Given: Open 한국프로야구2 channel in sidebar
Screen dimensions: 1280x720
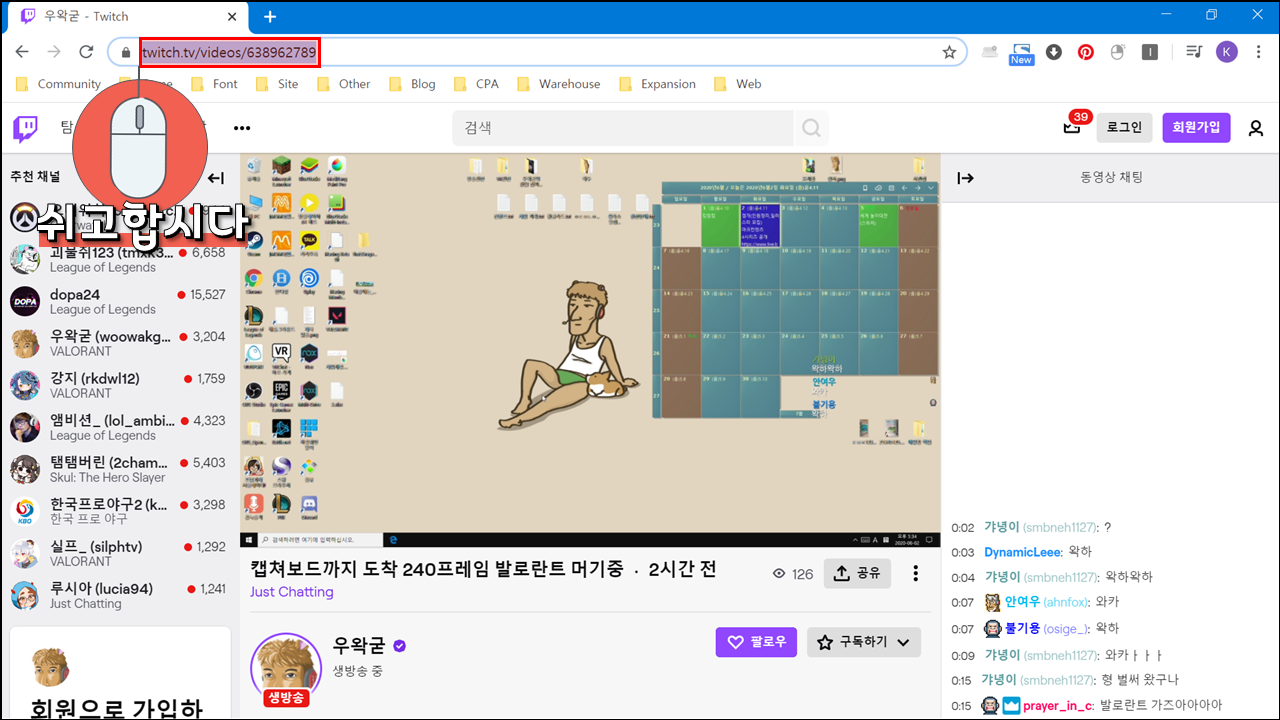Looking at the screenshot, I should pos(119,511).
